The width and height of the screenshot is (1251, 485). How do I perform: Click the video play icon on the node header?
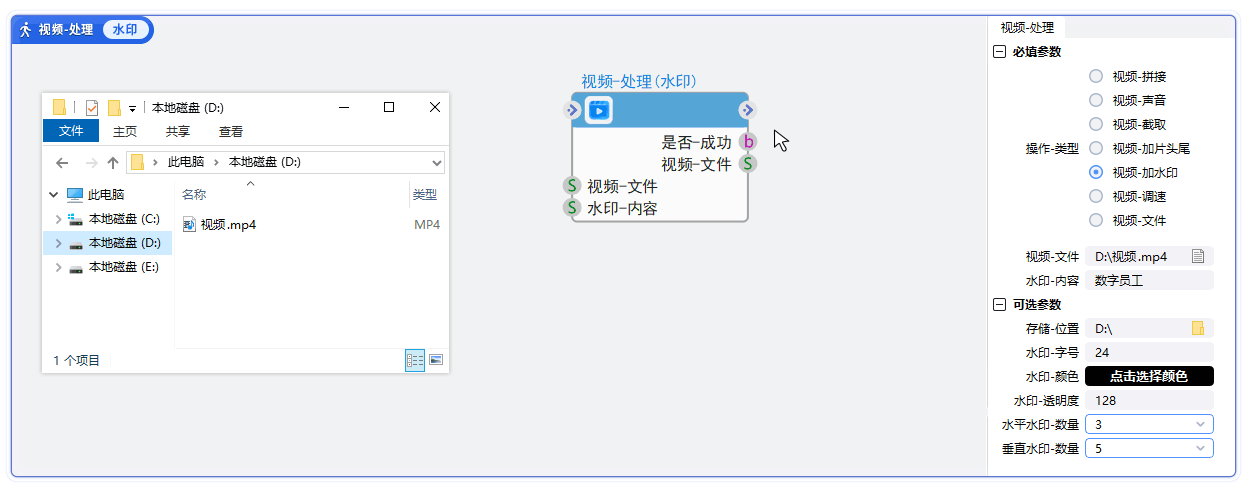point(599,110)
